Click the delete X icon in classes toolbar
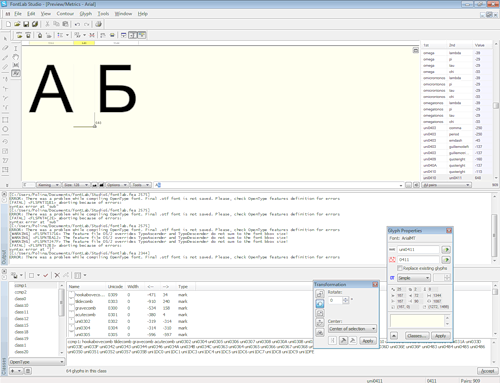500x383 pixels. [57, 275]
